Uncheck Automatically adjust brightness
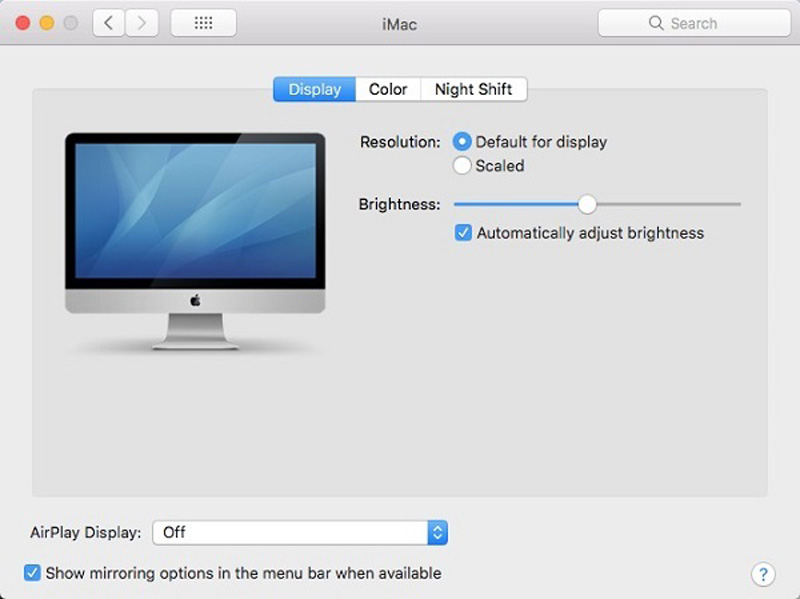Screen dimensions: 800x599 point(463,232)
